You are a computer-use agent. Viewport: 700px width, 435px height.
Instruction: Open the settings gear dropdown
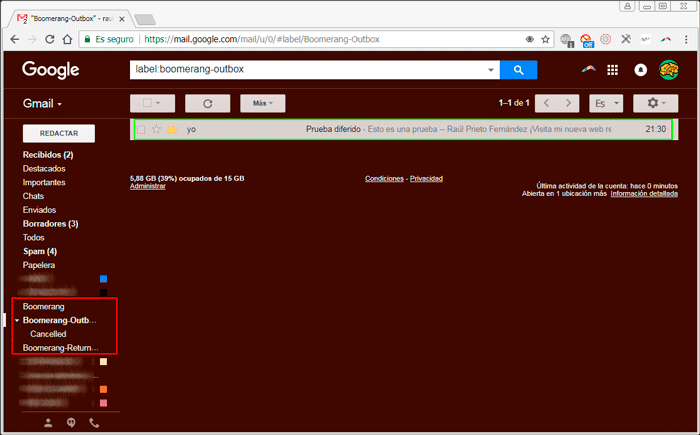pos(659,103)
